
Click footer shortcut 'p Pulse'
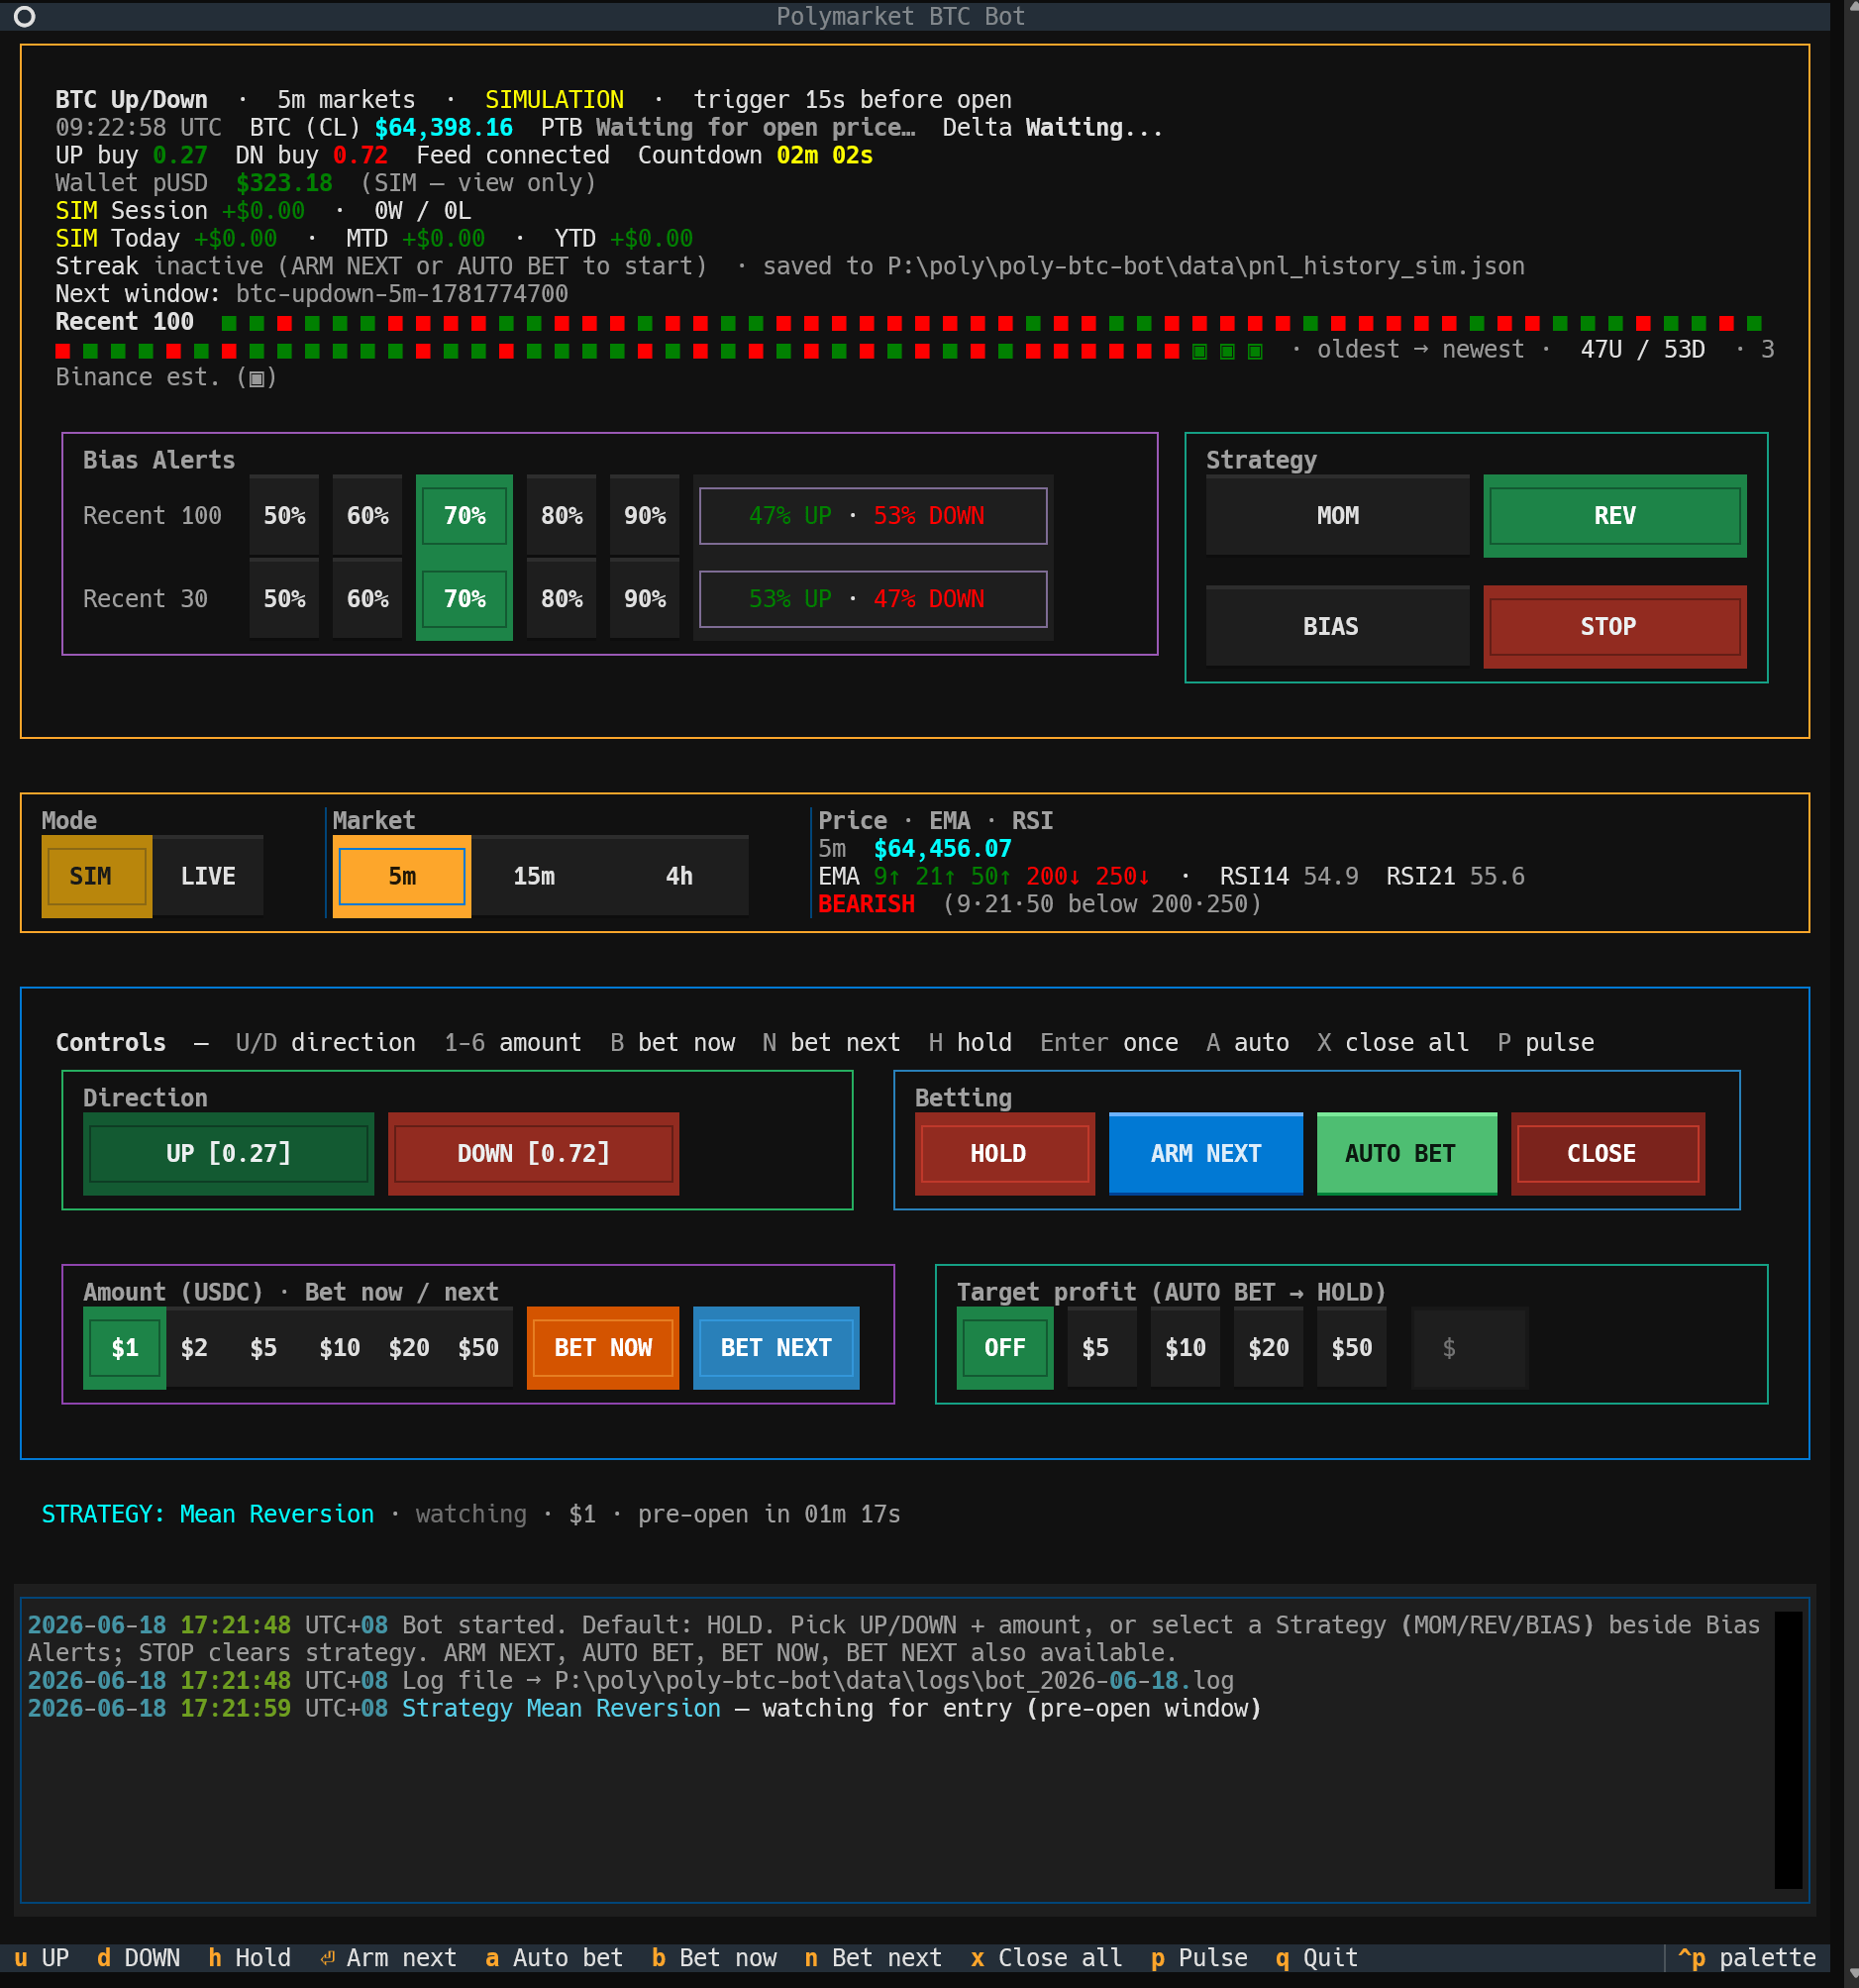1199,1957
